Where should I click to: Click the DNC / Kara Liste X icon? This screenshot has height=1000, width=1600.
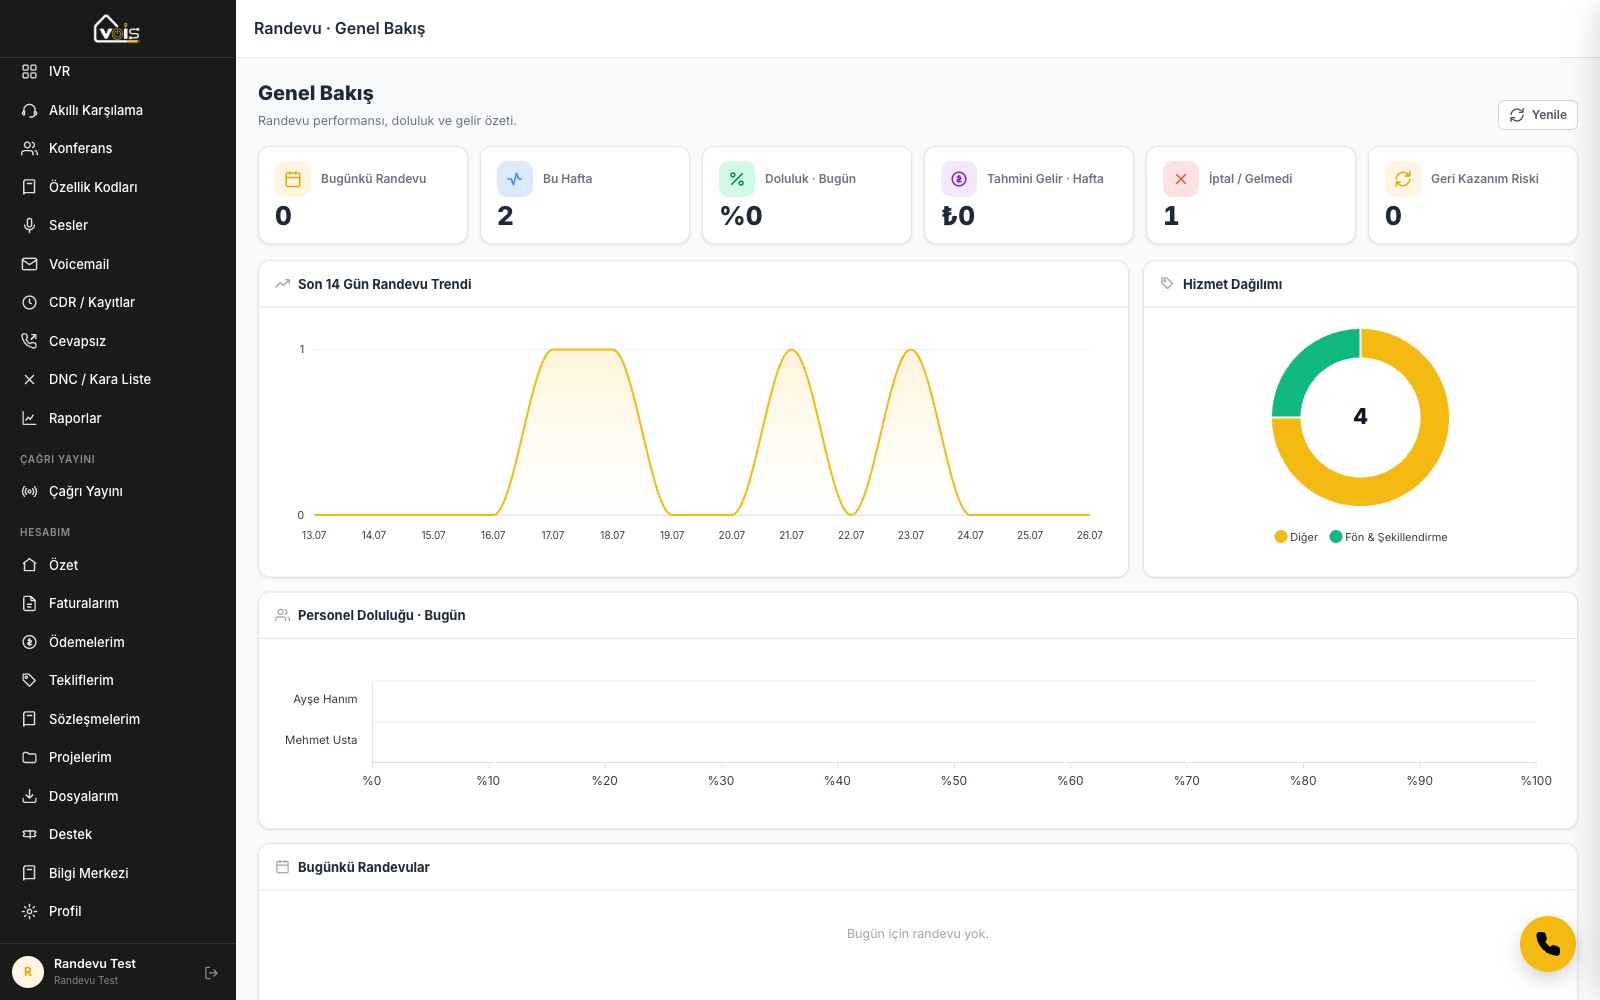coord(29,379)
